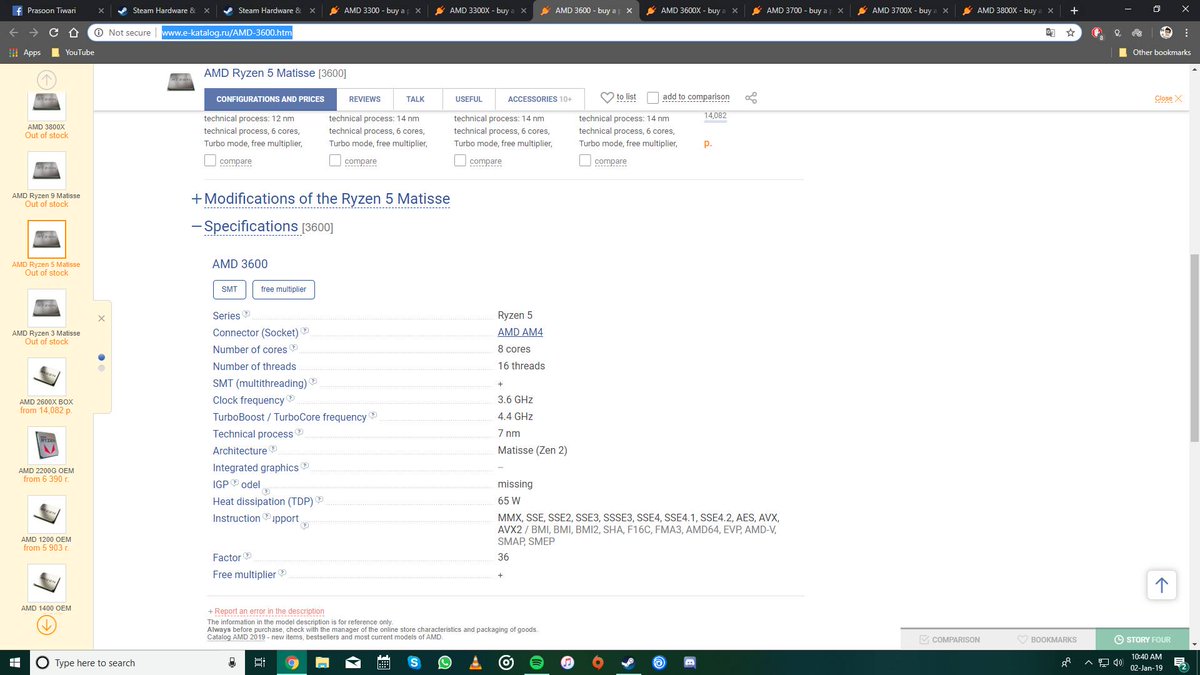Click the SMT feature tag button
The width and height of the screenshot is (1200, 675).
pos(229,289)
